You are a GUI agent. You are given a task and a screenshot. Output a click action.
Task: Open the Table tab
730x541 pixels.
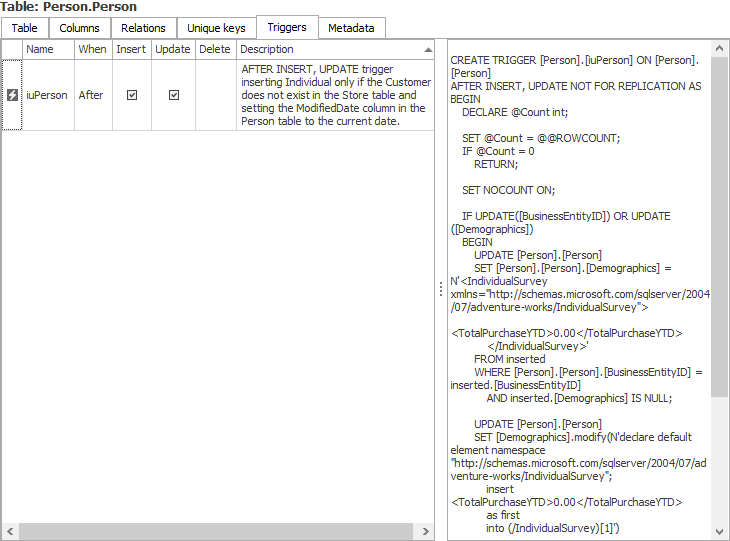point(24,28)
